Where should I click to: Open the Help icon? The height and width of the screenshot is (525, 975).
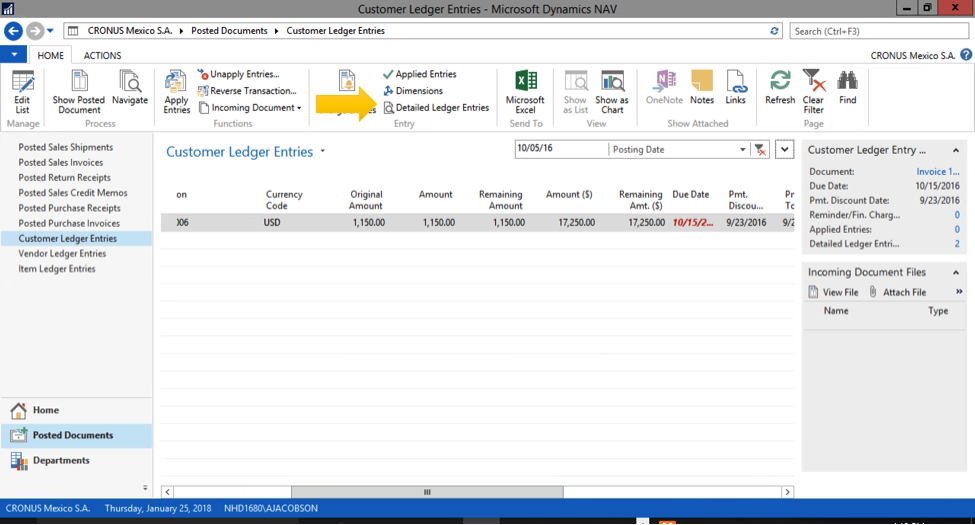pos(966,55)
